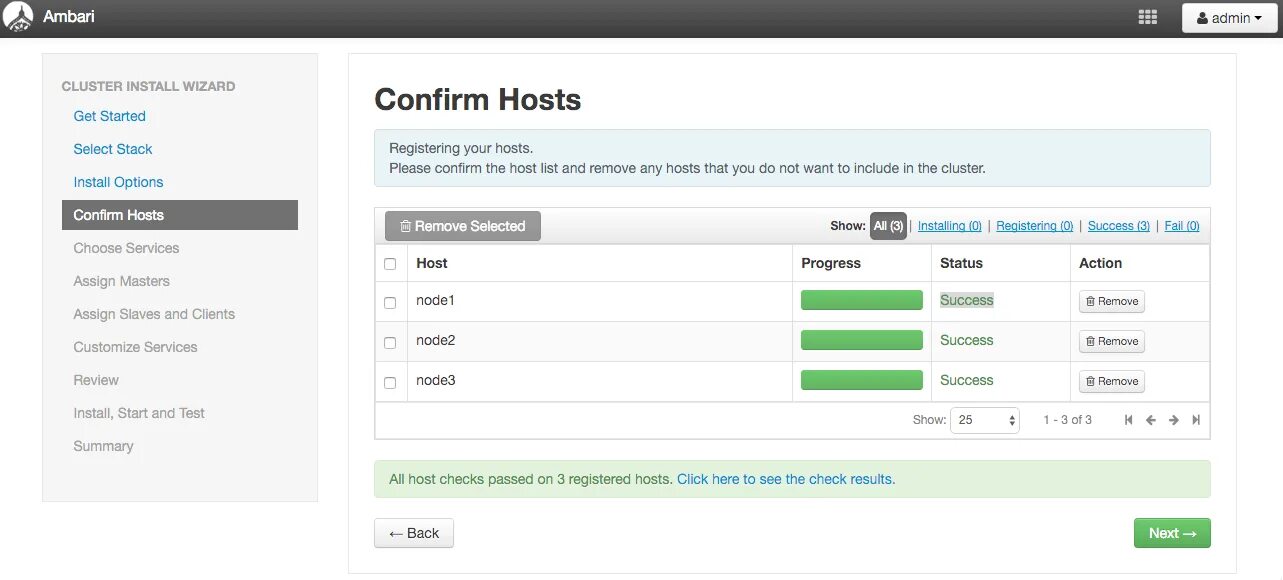The width and height of the screenshot is (1283, 580).
Task: Select Get Started wizard step
Action: pyautogui.click(x=109, y=116)
